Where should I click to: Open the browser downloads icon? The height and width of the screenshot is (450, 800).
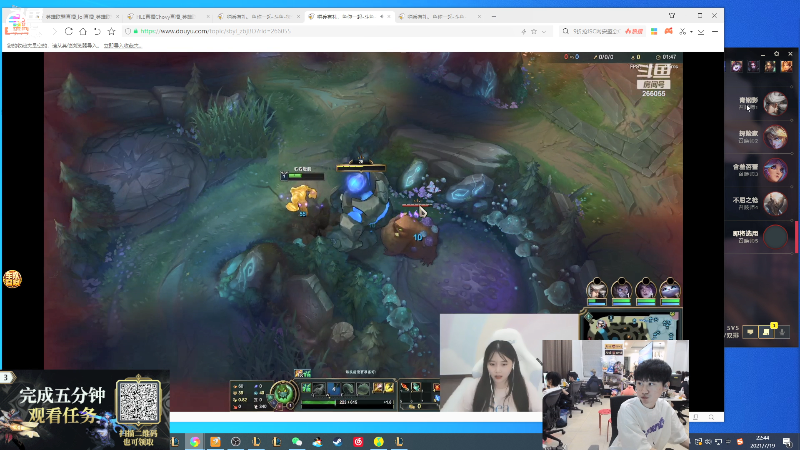pos(701,32)
